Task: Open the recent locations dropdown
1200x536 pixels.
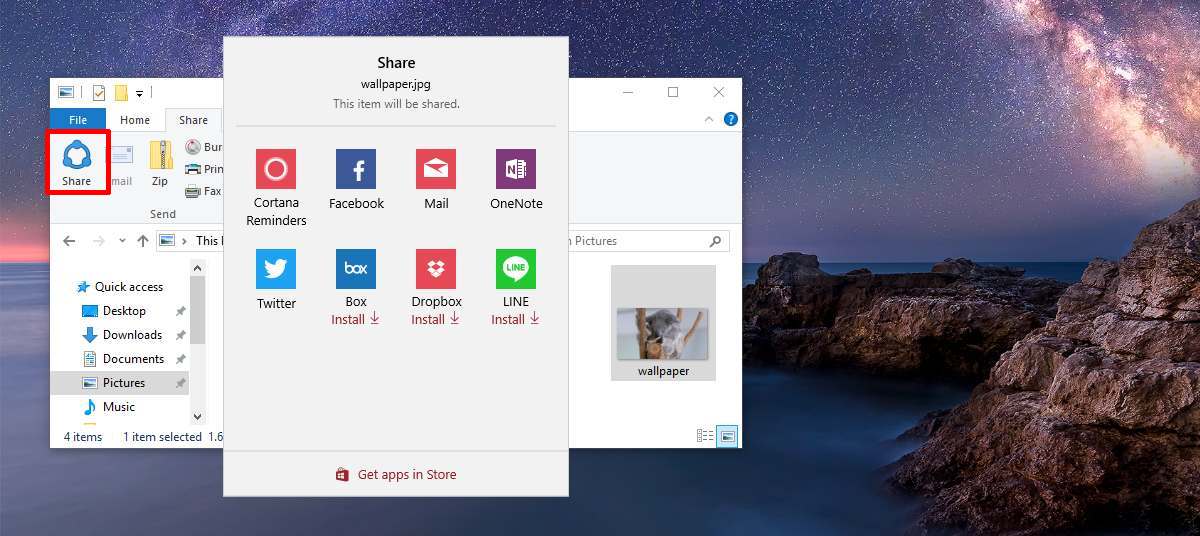Action: pos(122,241)
